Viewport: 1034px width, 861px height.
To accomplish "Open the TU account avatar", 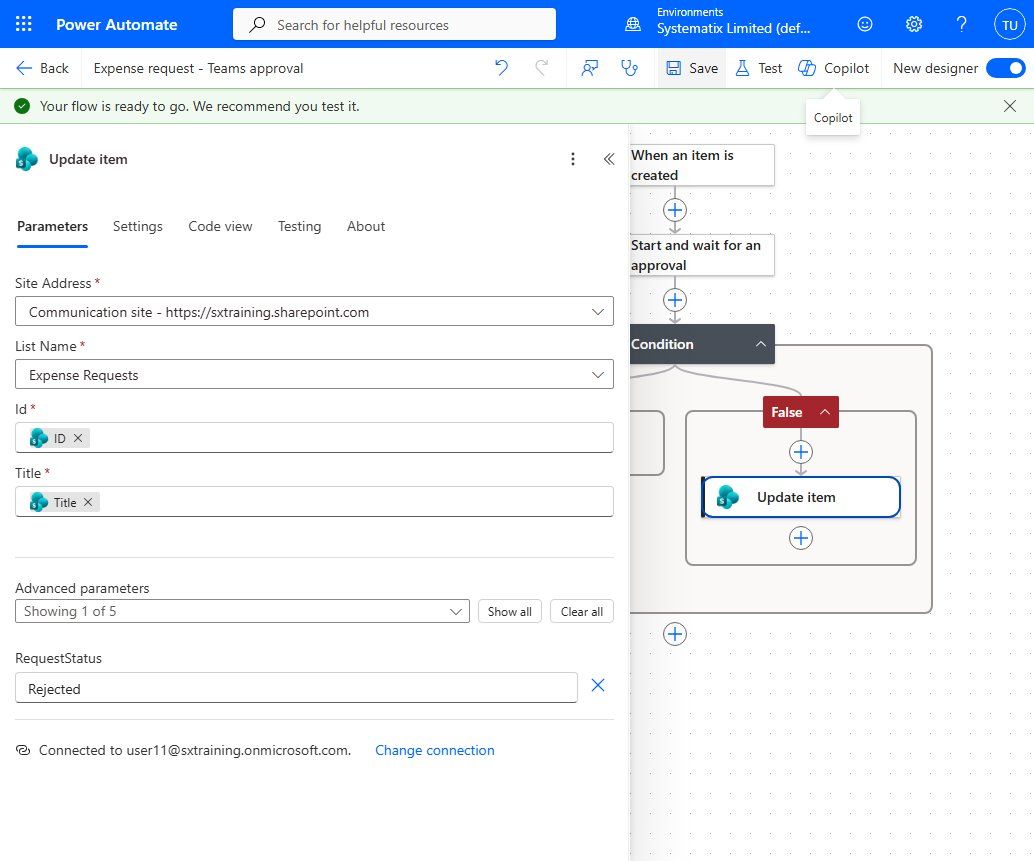I will 1010,24.
